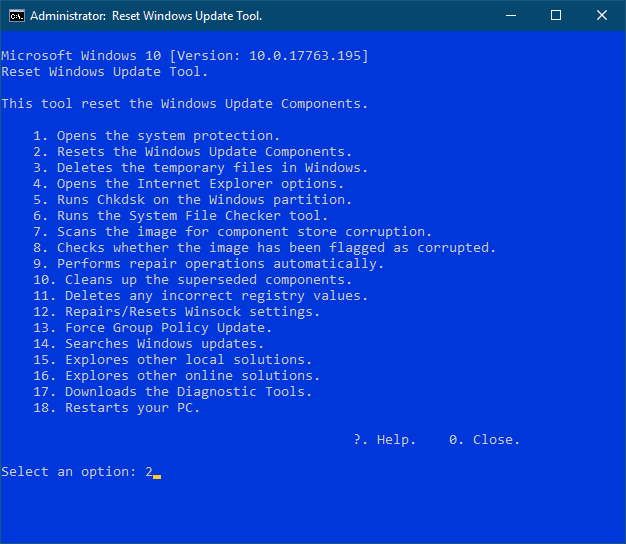Close the Reset Windows Update Tool window
The image size is (626, 544).
click(x=602, y=16)
